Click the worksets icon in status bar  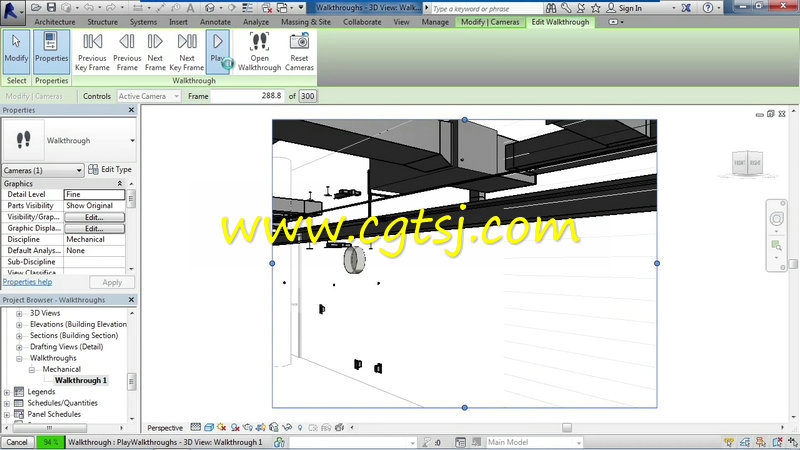(279, 442)
